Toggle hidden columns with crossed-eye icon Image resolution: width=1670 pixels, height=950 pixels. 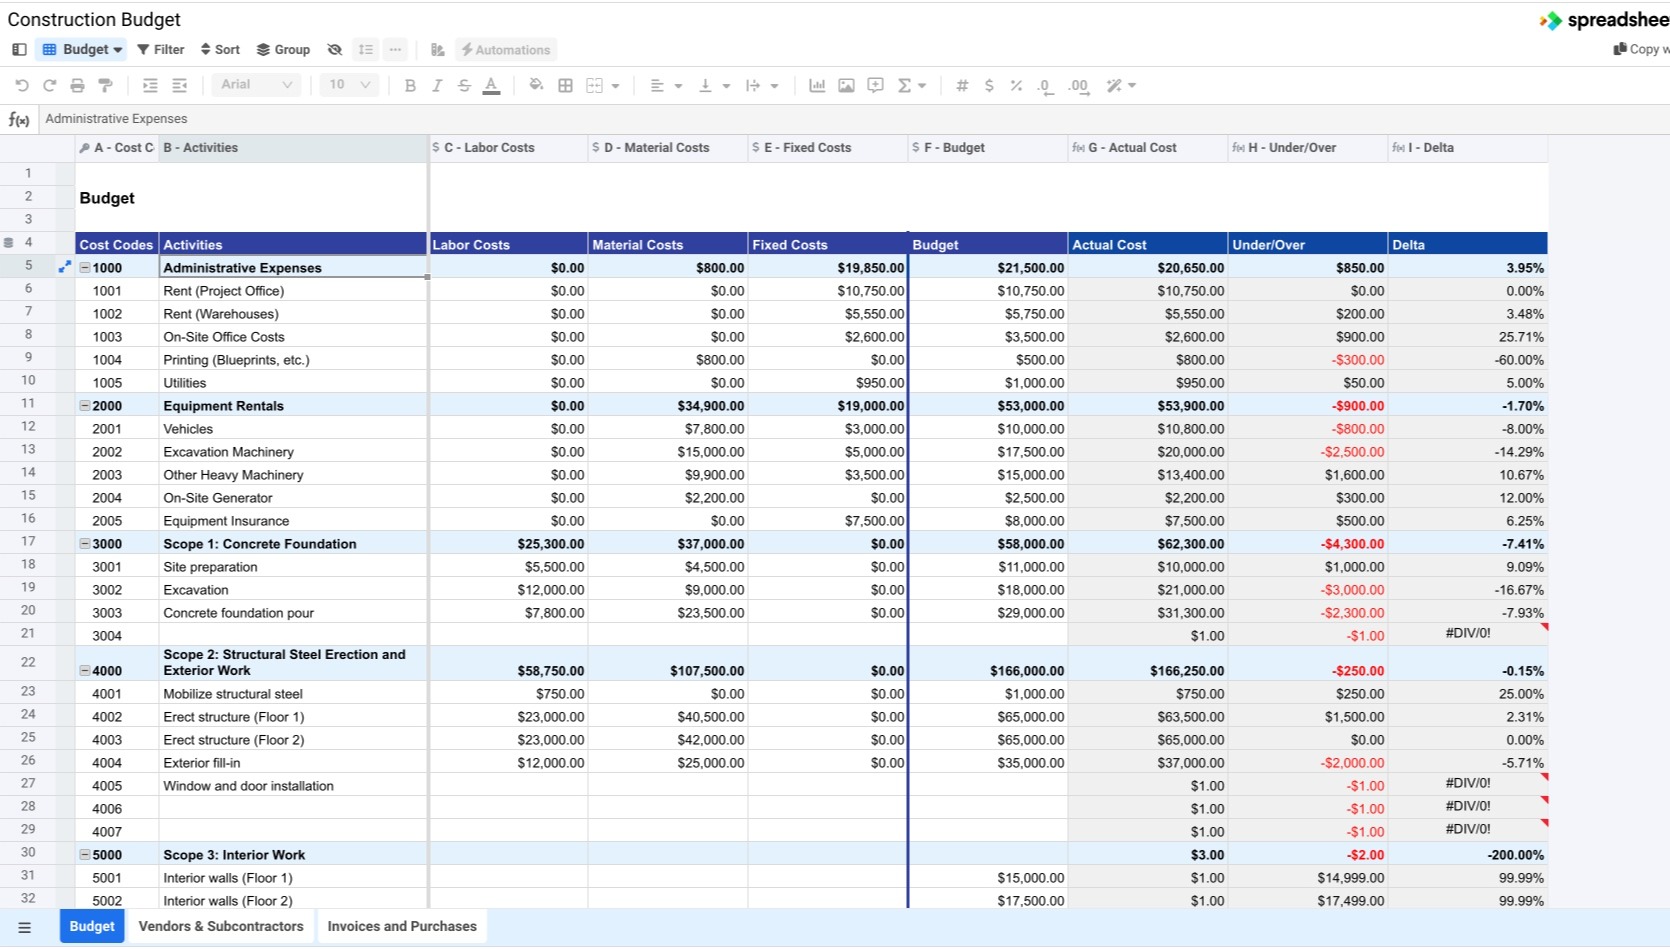coord(335,50)
